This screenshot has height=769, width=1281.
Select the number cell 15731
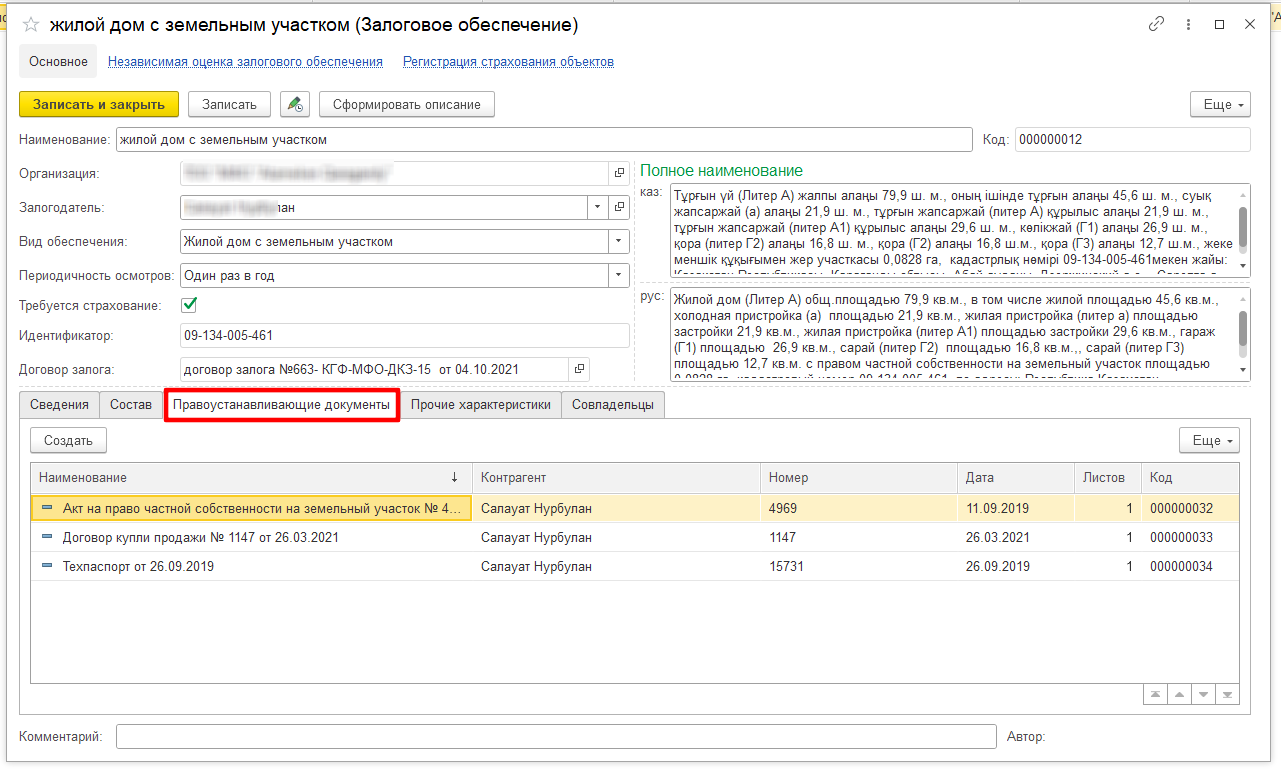859,566
